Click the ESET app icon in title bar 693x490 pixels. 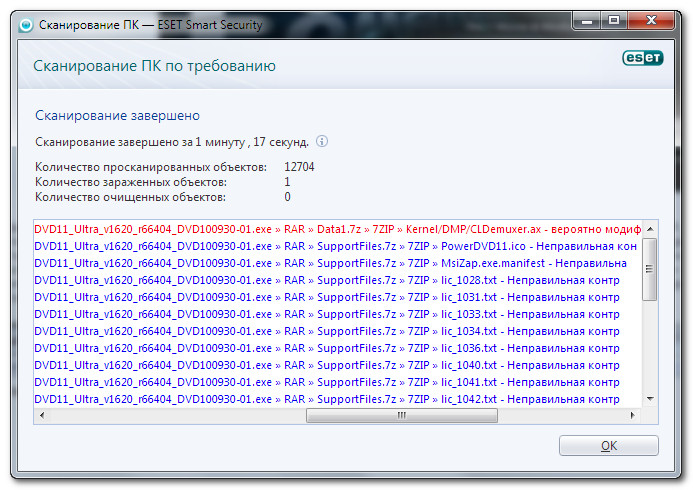pos(26,25)
